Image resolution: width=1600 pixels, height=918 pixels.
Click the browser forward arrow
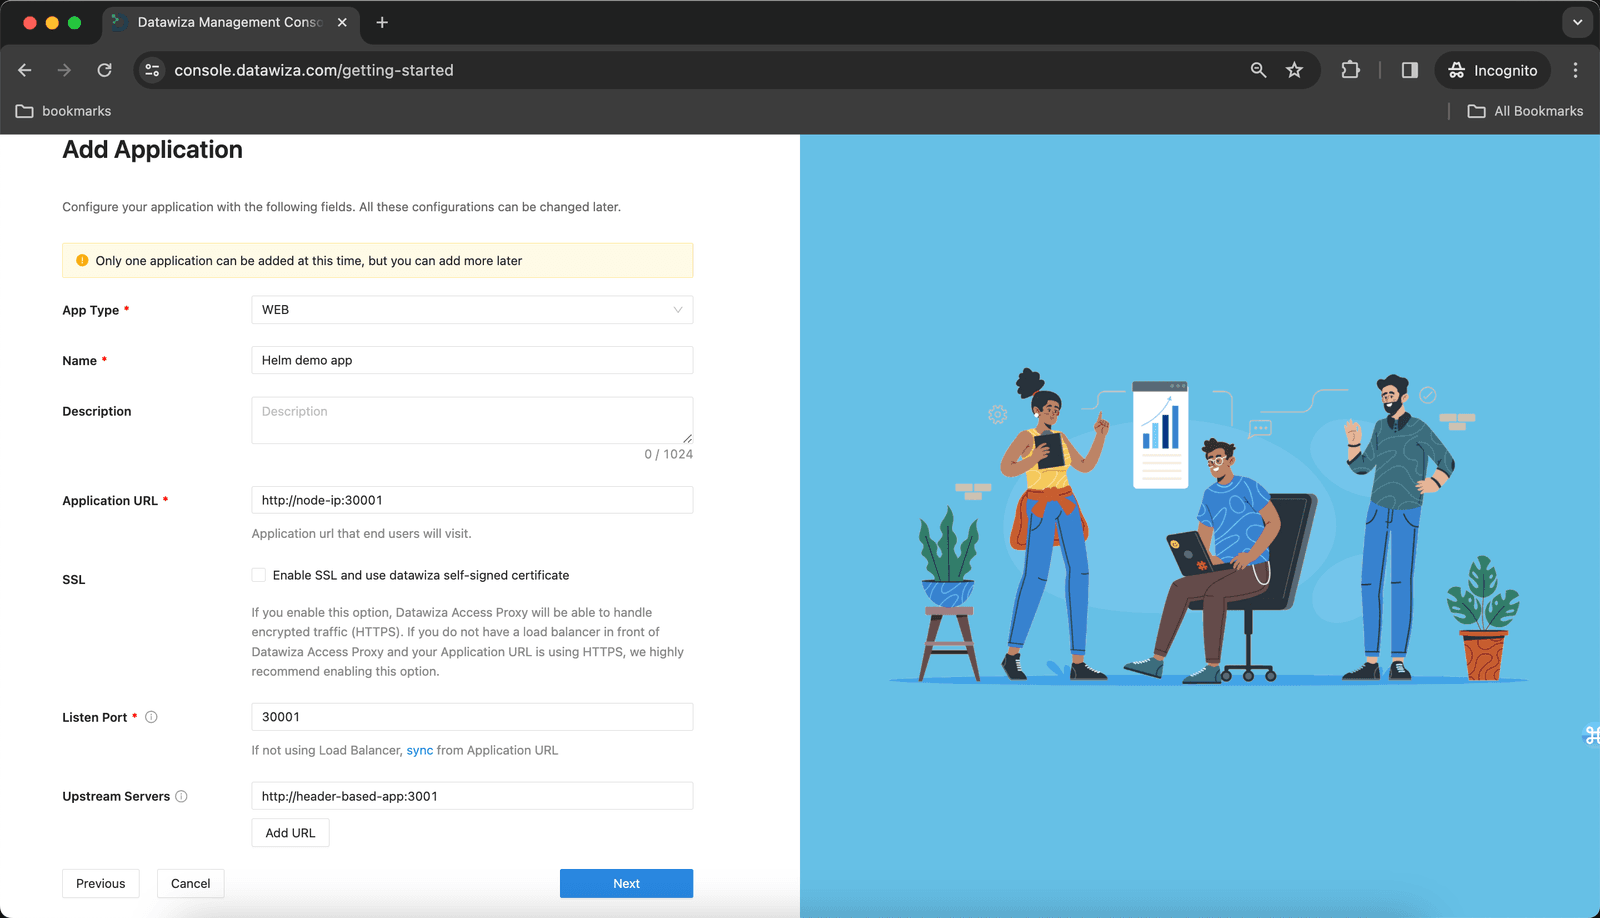coord(64,70)
